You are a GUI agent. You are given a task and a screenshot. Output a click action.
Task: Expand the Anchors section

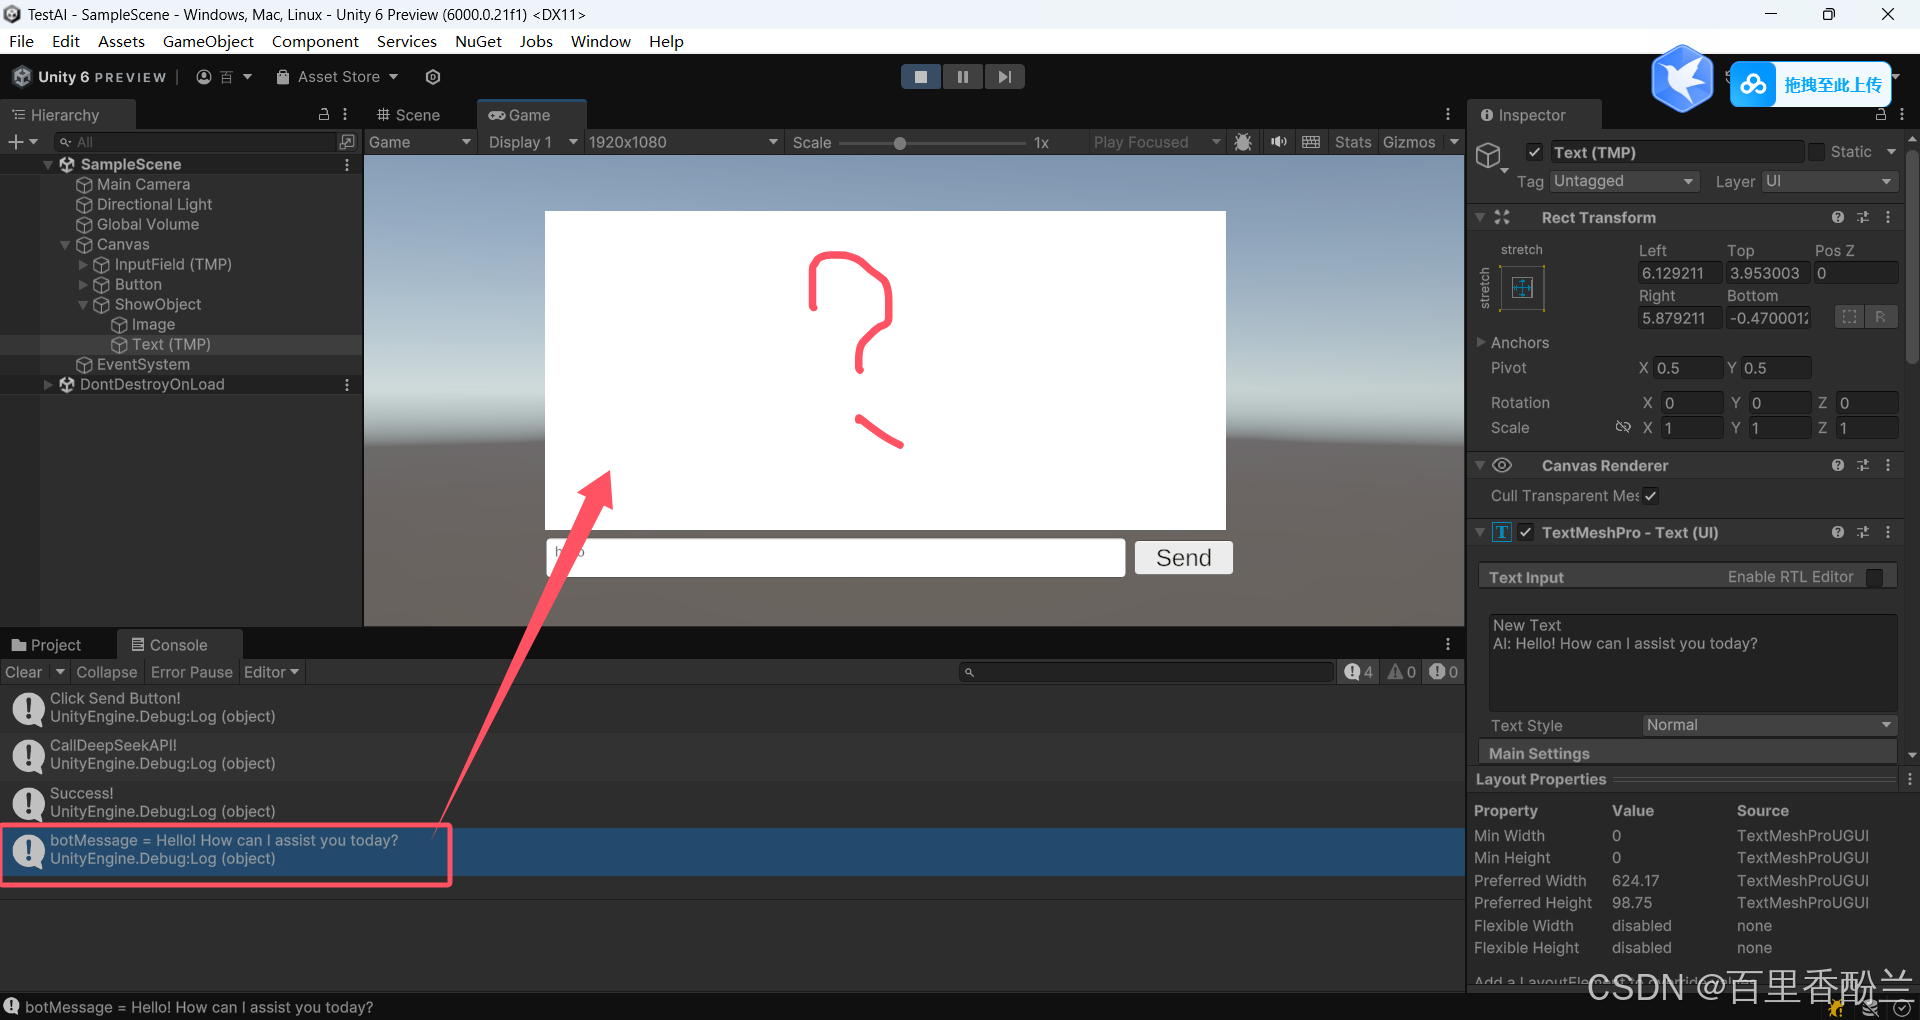point(1482,343)
